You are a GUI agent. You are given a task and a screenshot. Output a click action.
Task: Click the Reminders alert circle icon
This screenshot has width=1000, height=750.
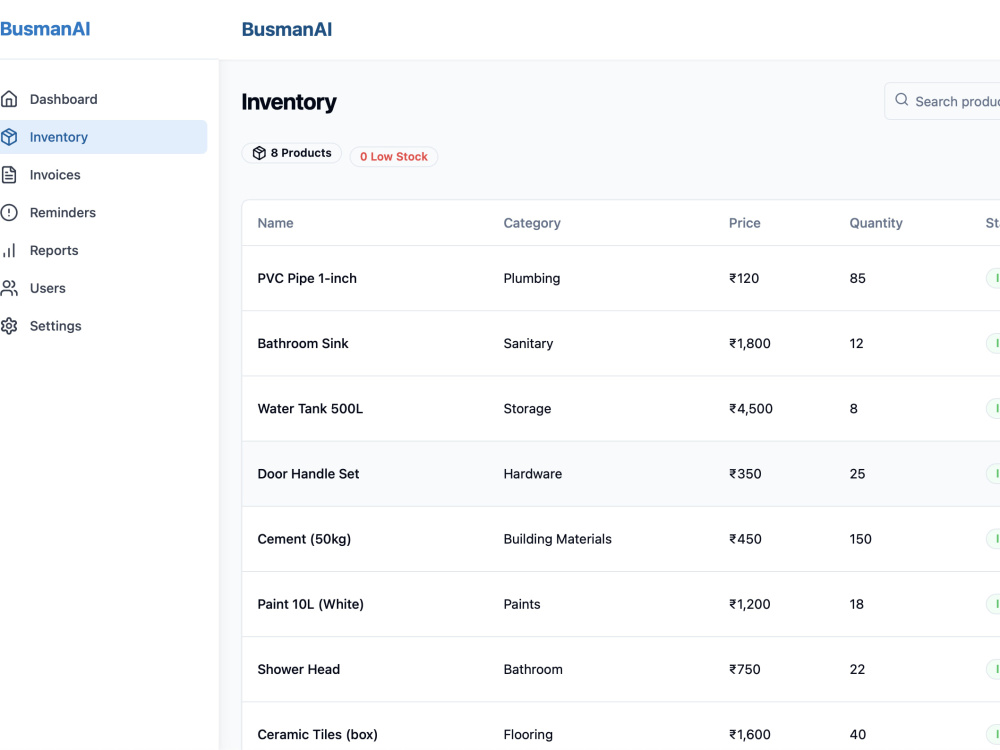[9, 212]
